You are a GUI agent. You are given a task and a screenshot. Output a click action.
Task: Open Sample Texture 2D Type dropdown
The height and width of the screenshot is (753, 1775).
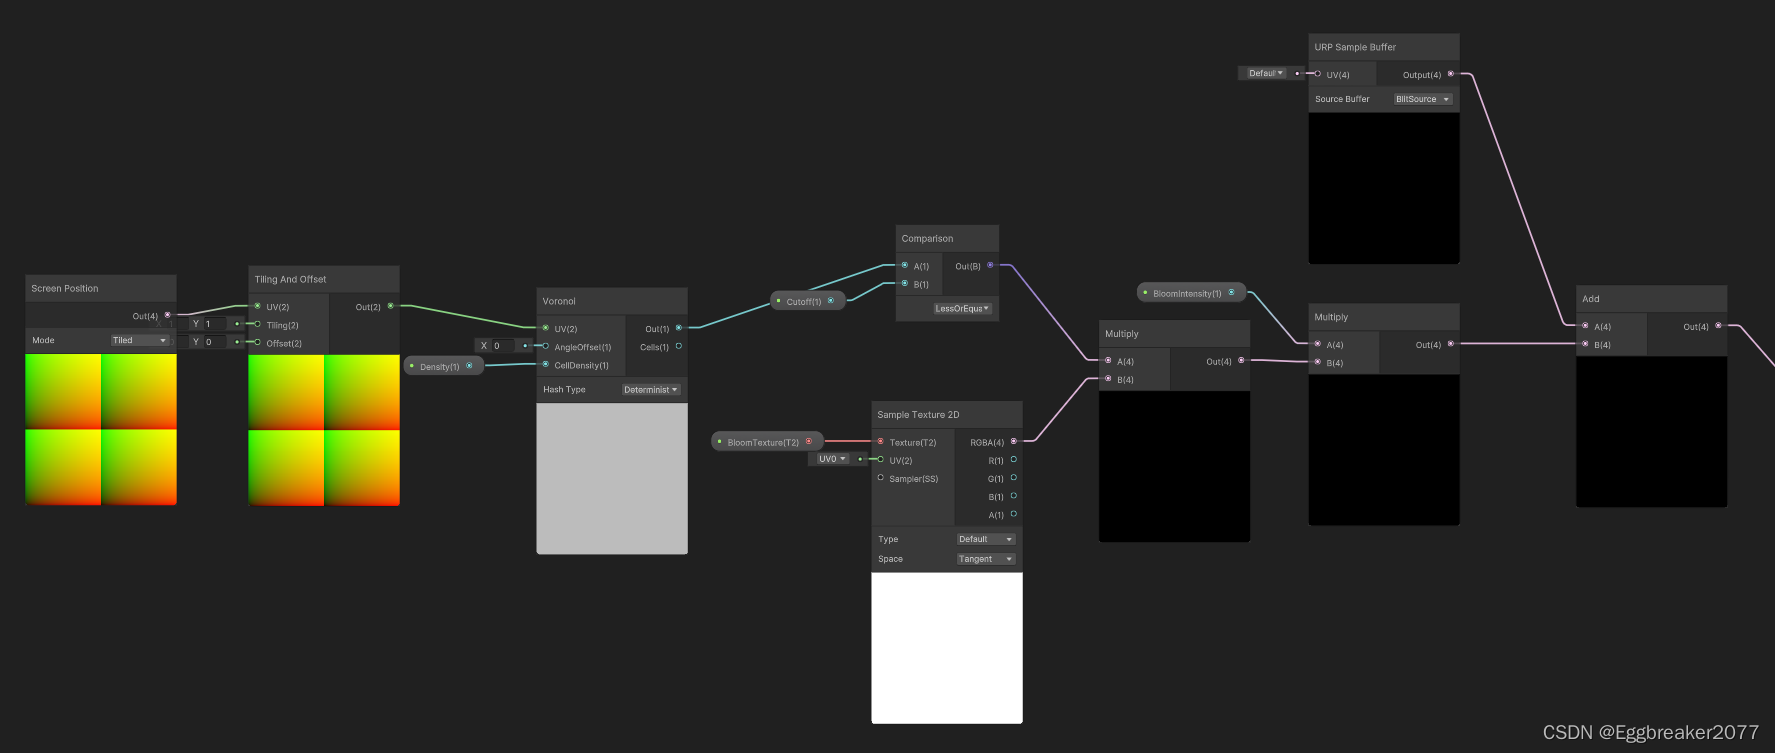[986, 539]
